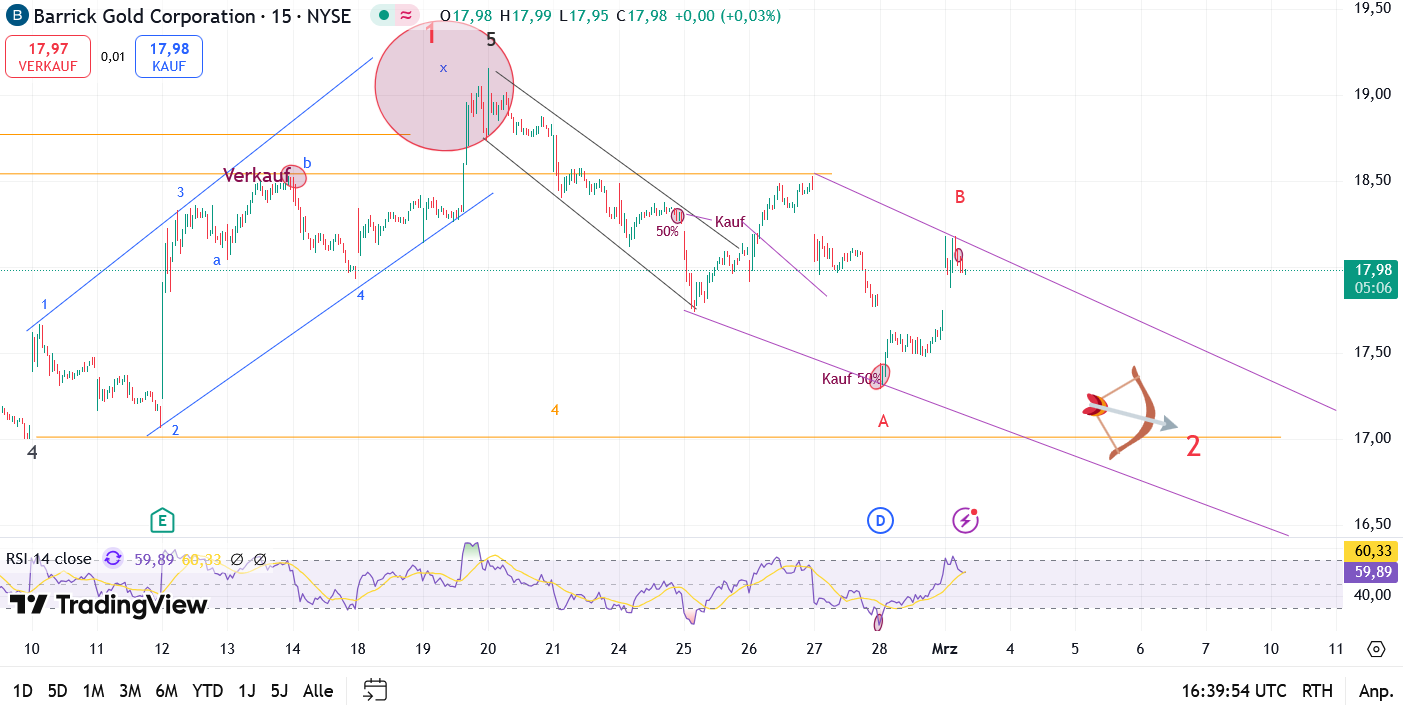The width and height of the screenshot is (1403, 712).
Task: Open the earnings E marker
Action: click(162, 520)
